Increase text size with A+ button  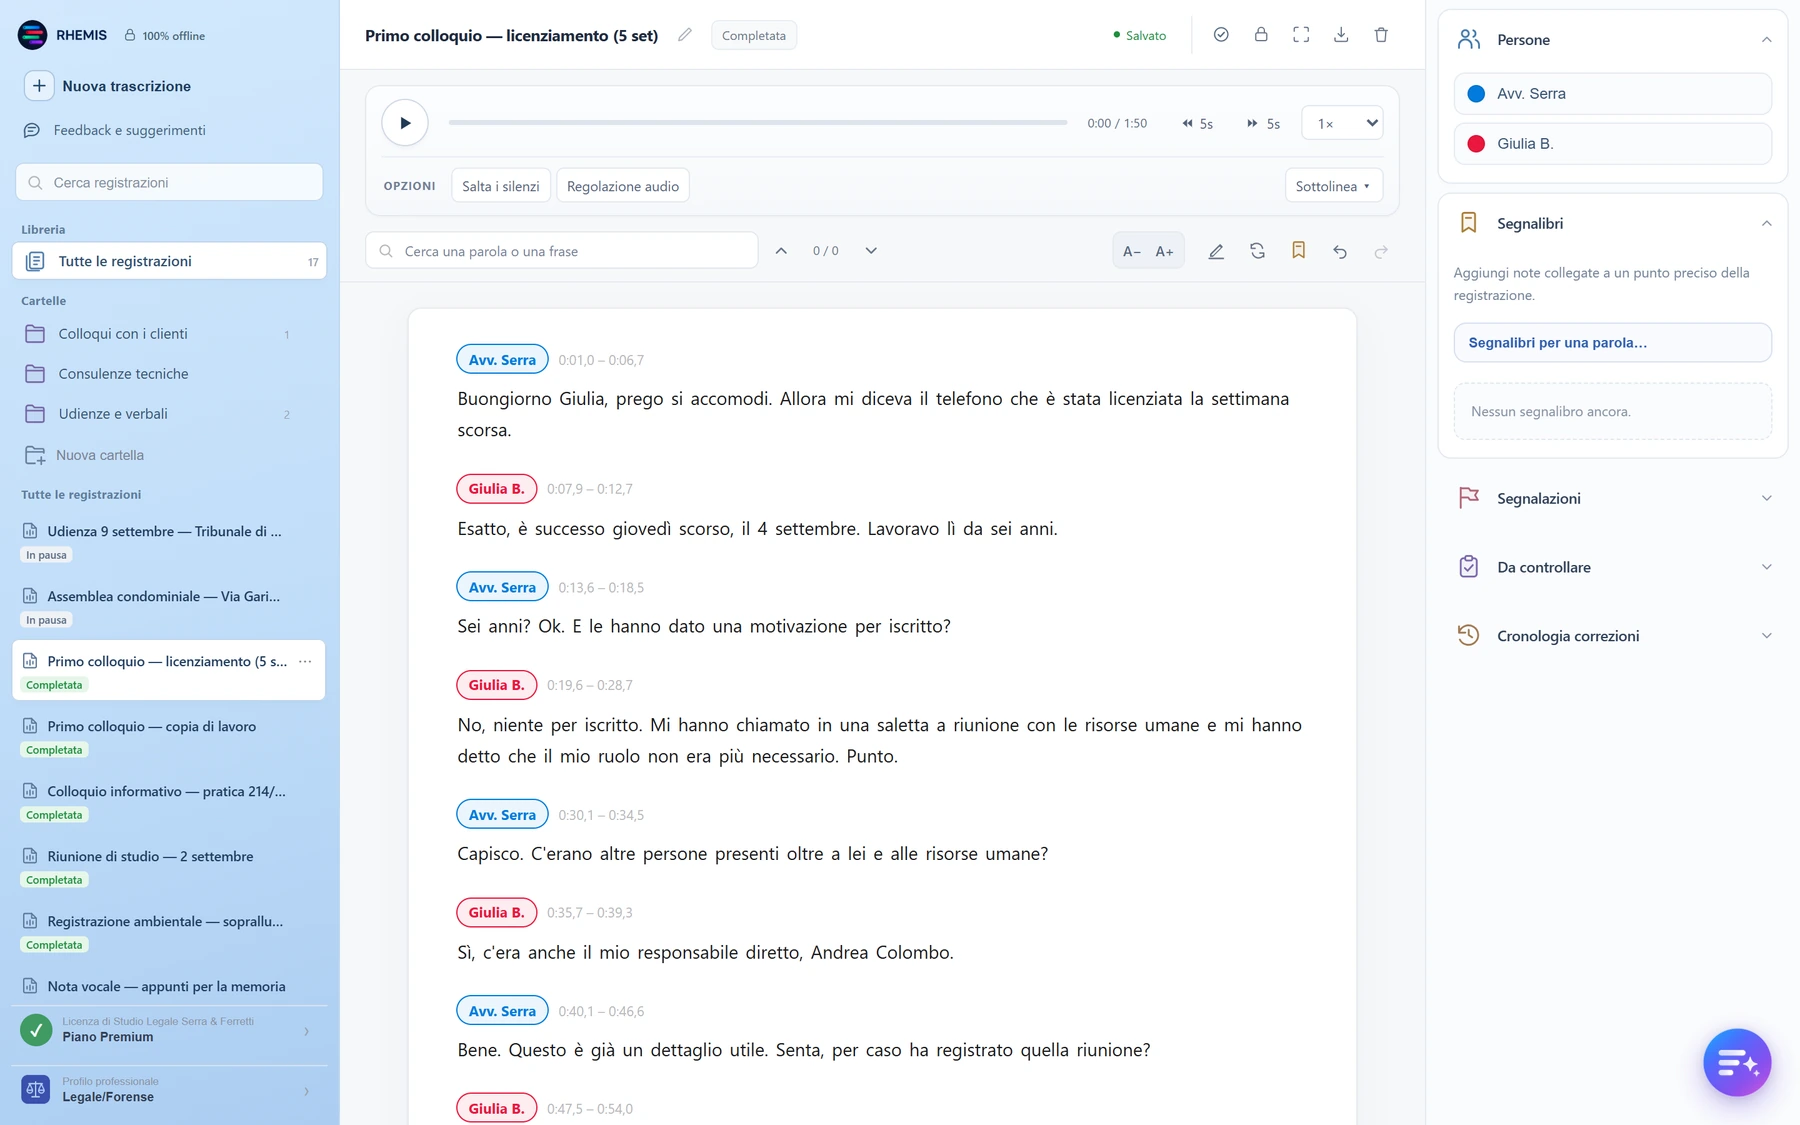pos(1165,251)
